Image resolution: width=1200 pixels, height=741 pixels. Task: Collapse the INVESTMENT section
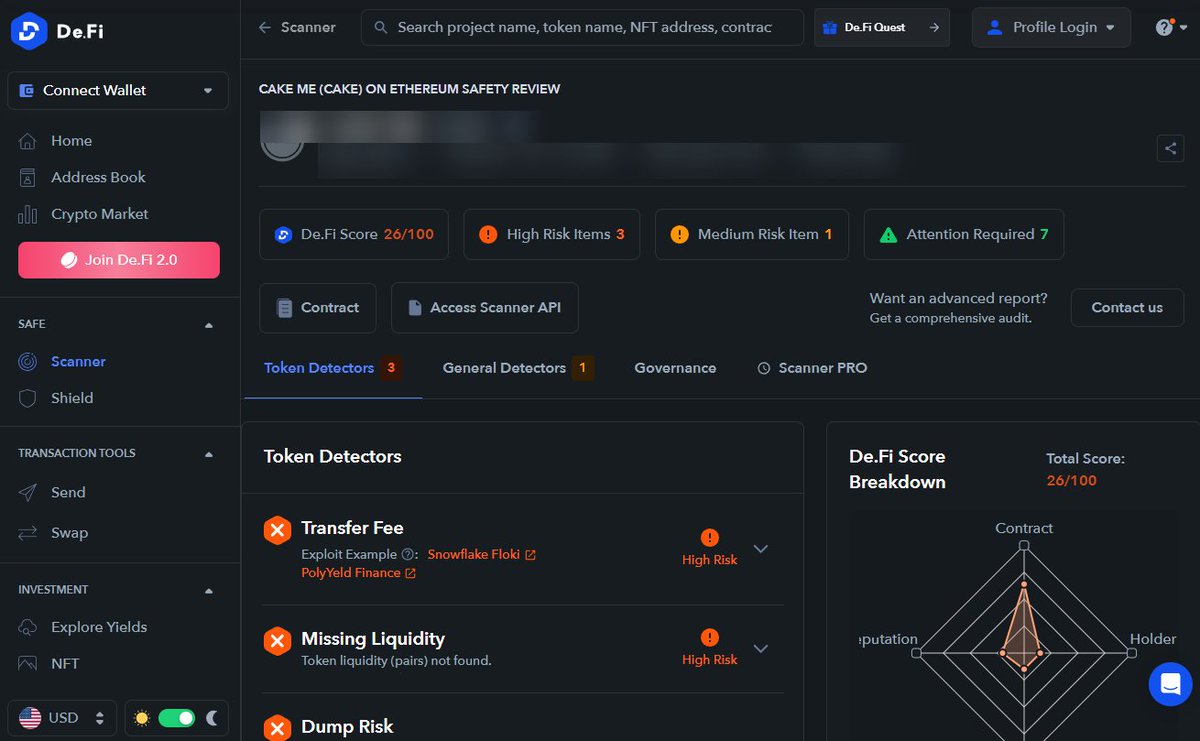(x=209, y=591)
